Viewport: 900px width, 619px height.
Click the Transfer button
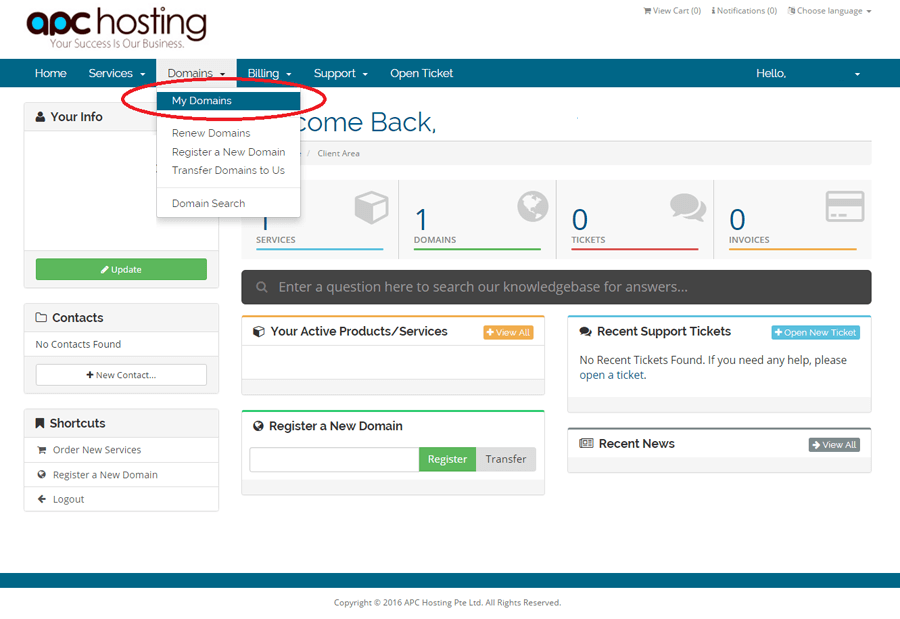[x=506, y=459]
